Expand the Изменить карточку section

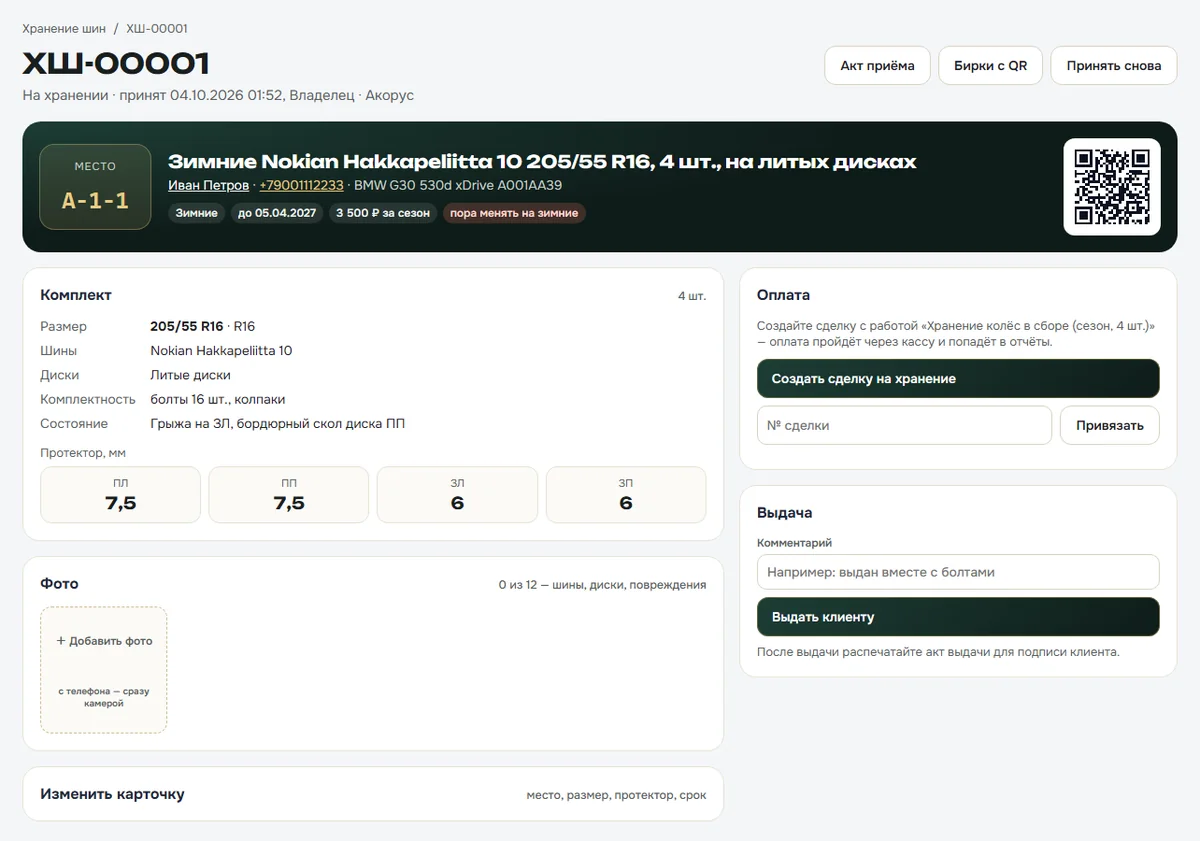click(373, 794)
